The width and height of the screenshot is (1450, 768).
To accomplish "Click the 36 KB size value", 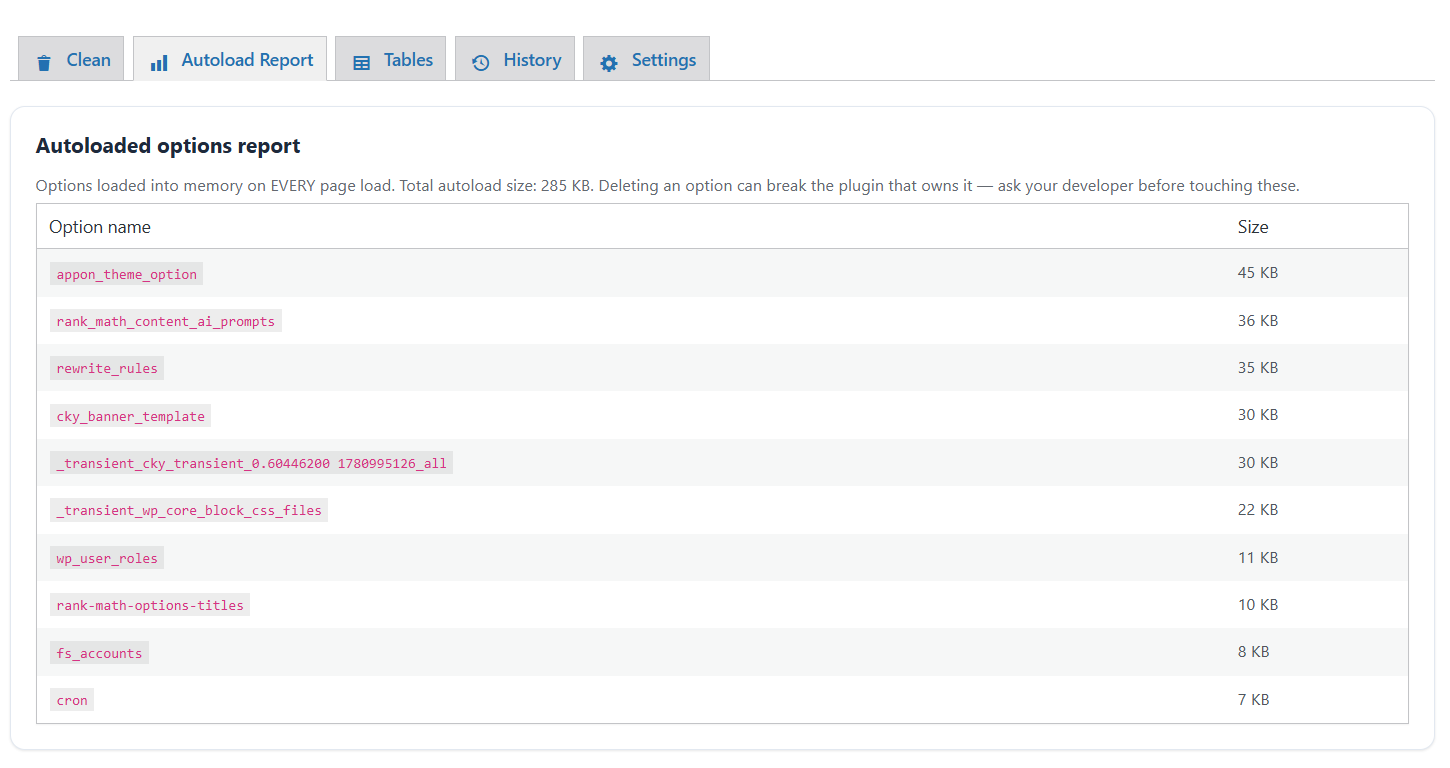I will 1258,320.
